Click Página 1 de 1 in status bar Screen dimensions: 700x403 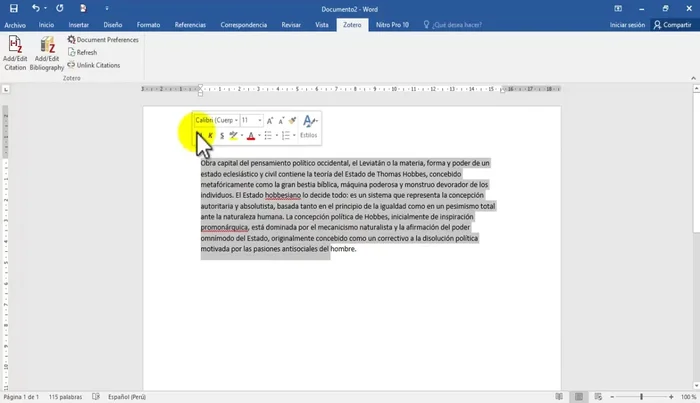click(x=21, y=397)
